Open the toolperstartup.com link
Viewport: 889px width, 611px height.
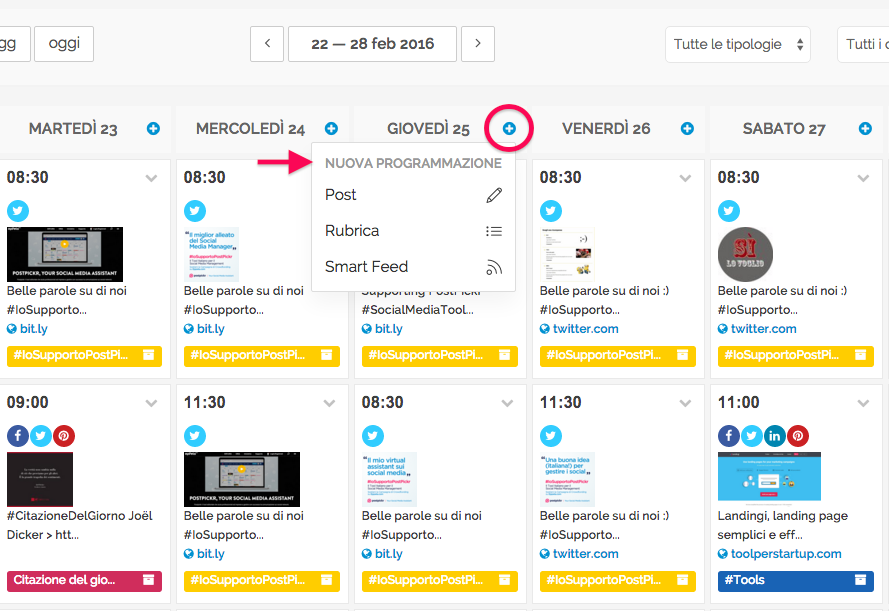coord(771,554)
